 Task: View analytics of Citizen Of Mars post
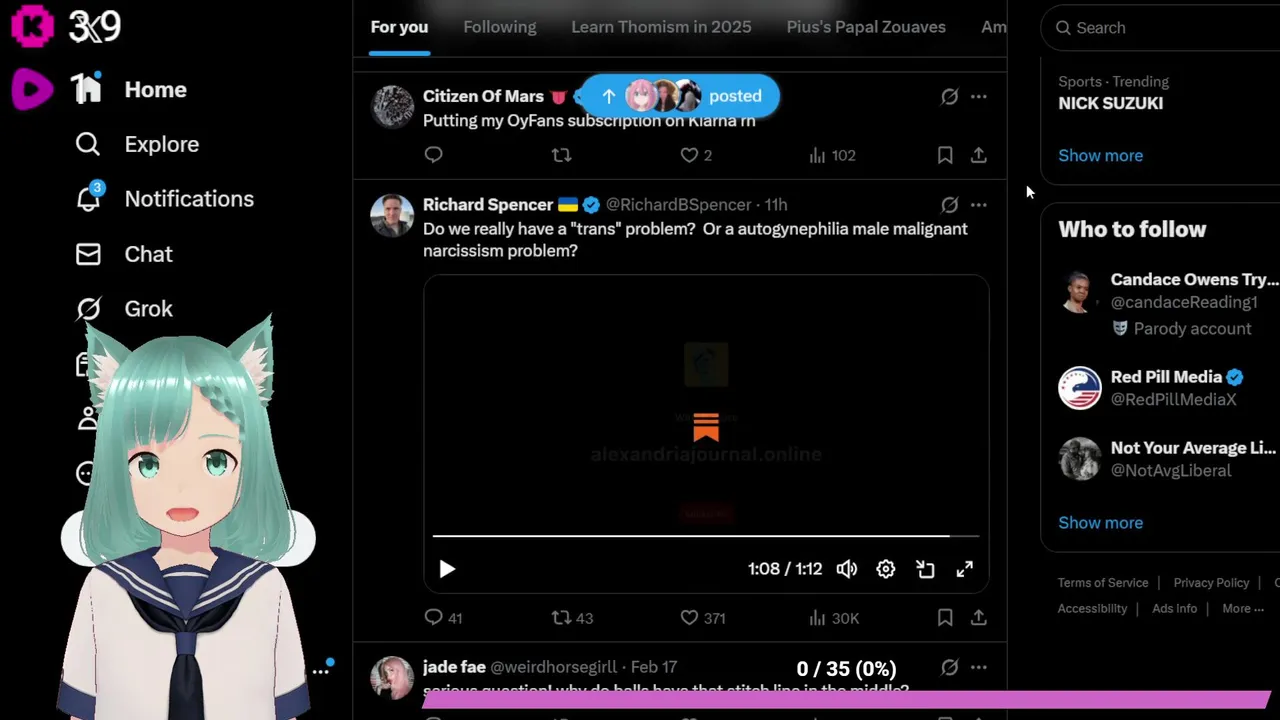(832, 155)
